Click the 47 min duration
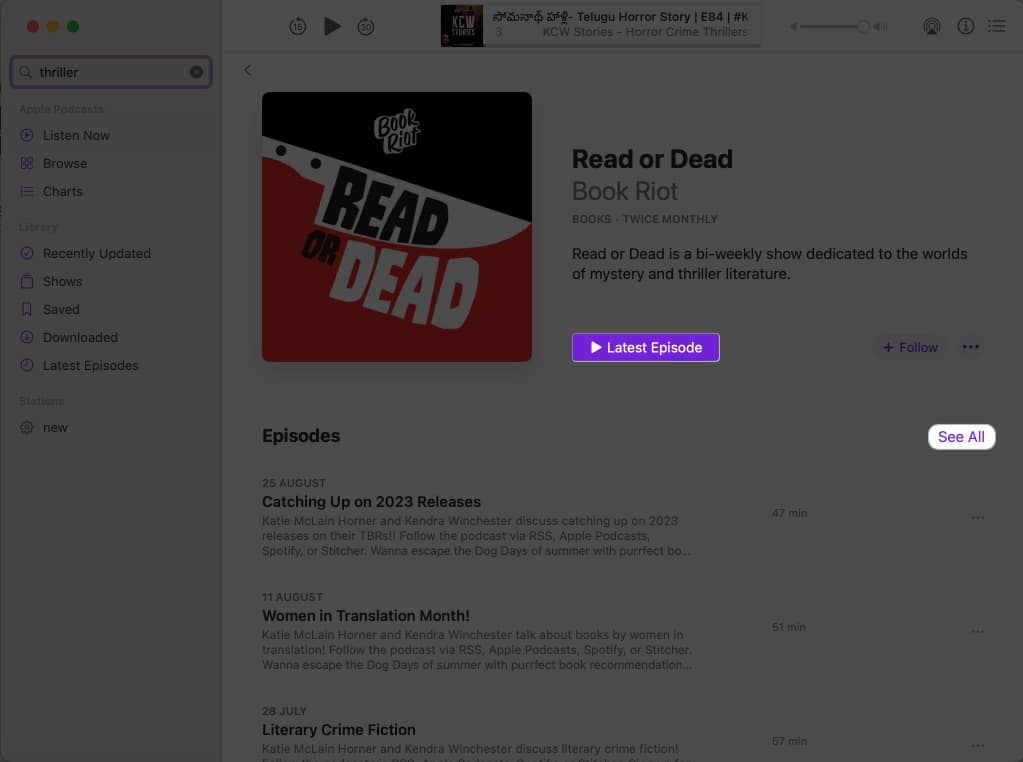The image size is (1023, 762). tap(789, 513)
